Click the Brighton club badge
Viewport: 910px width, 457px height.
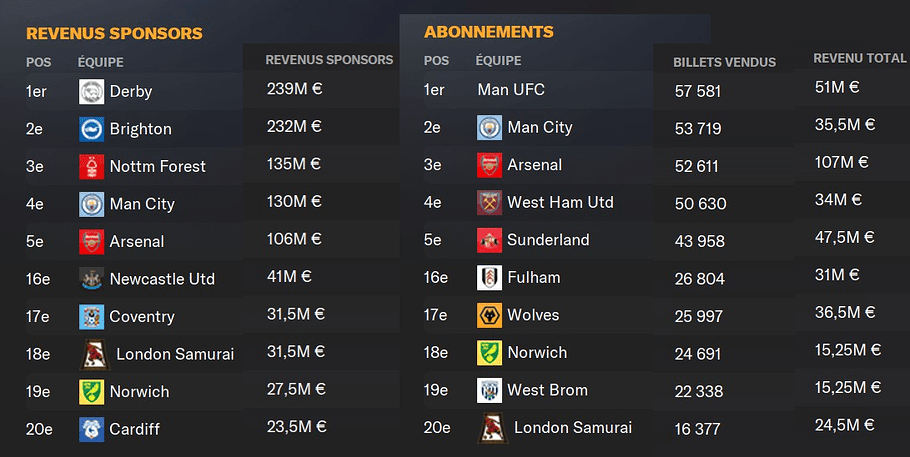[x=92, y=129]
